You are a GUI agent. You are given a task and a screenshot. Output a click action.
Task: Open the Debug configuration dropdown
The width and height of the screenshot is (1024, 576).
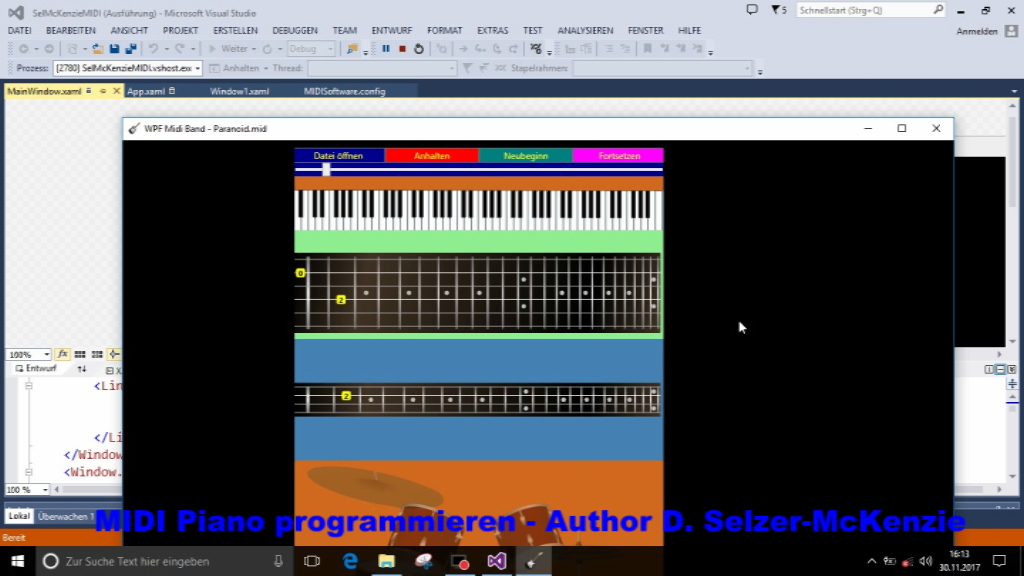311,49
